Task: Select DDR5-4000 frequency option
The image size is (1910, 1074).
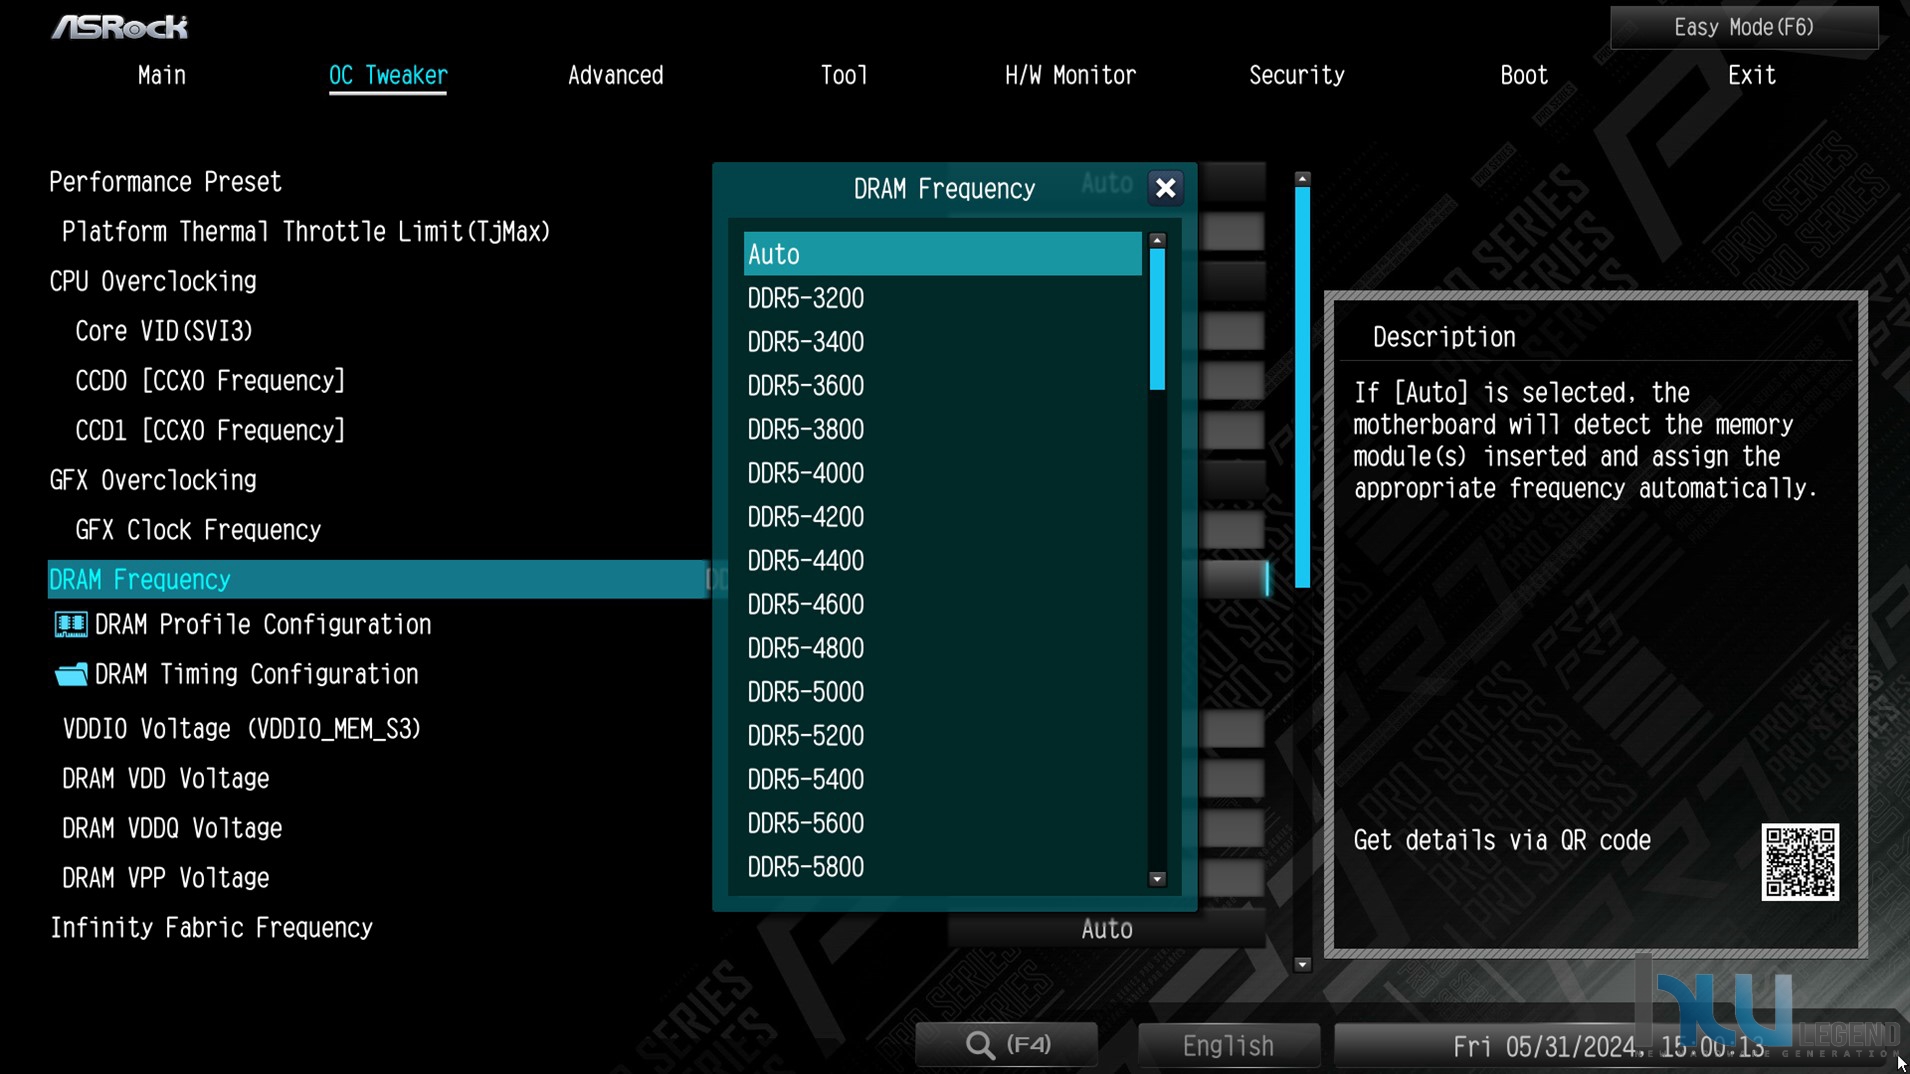Action: tap(942, 474)
